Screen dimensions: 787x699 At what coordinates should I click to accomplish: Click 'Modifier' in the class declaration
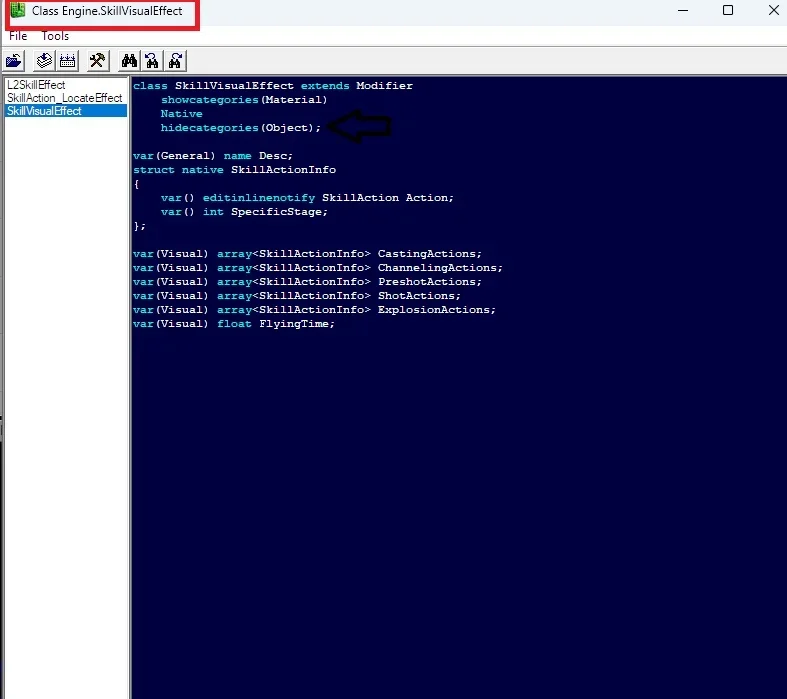coord(384,85)
